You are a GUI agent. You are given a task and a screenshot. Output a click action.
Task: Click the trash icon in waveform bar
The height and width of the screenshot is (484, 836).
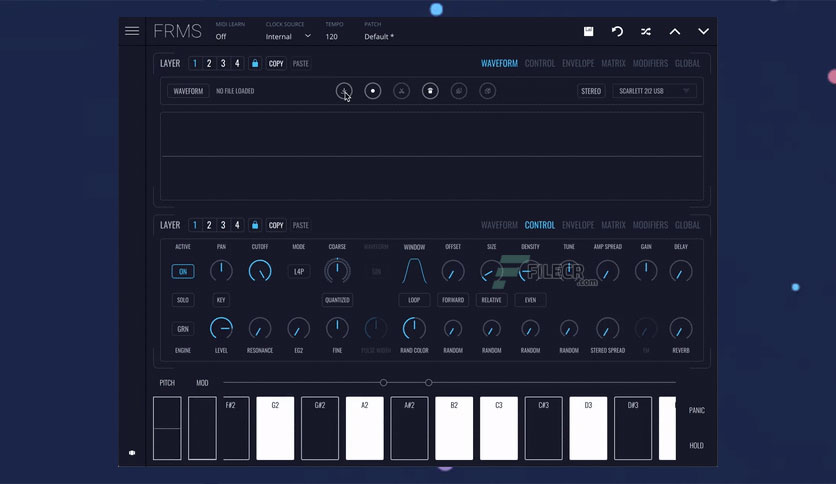[430, 91]
